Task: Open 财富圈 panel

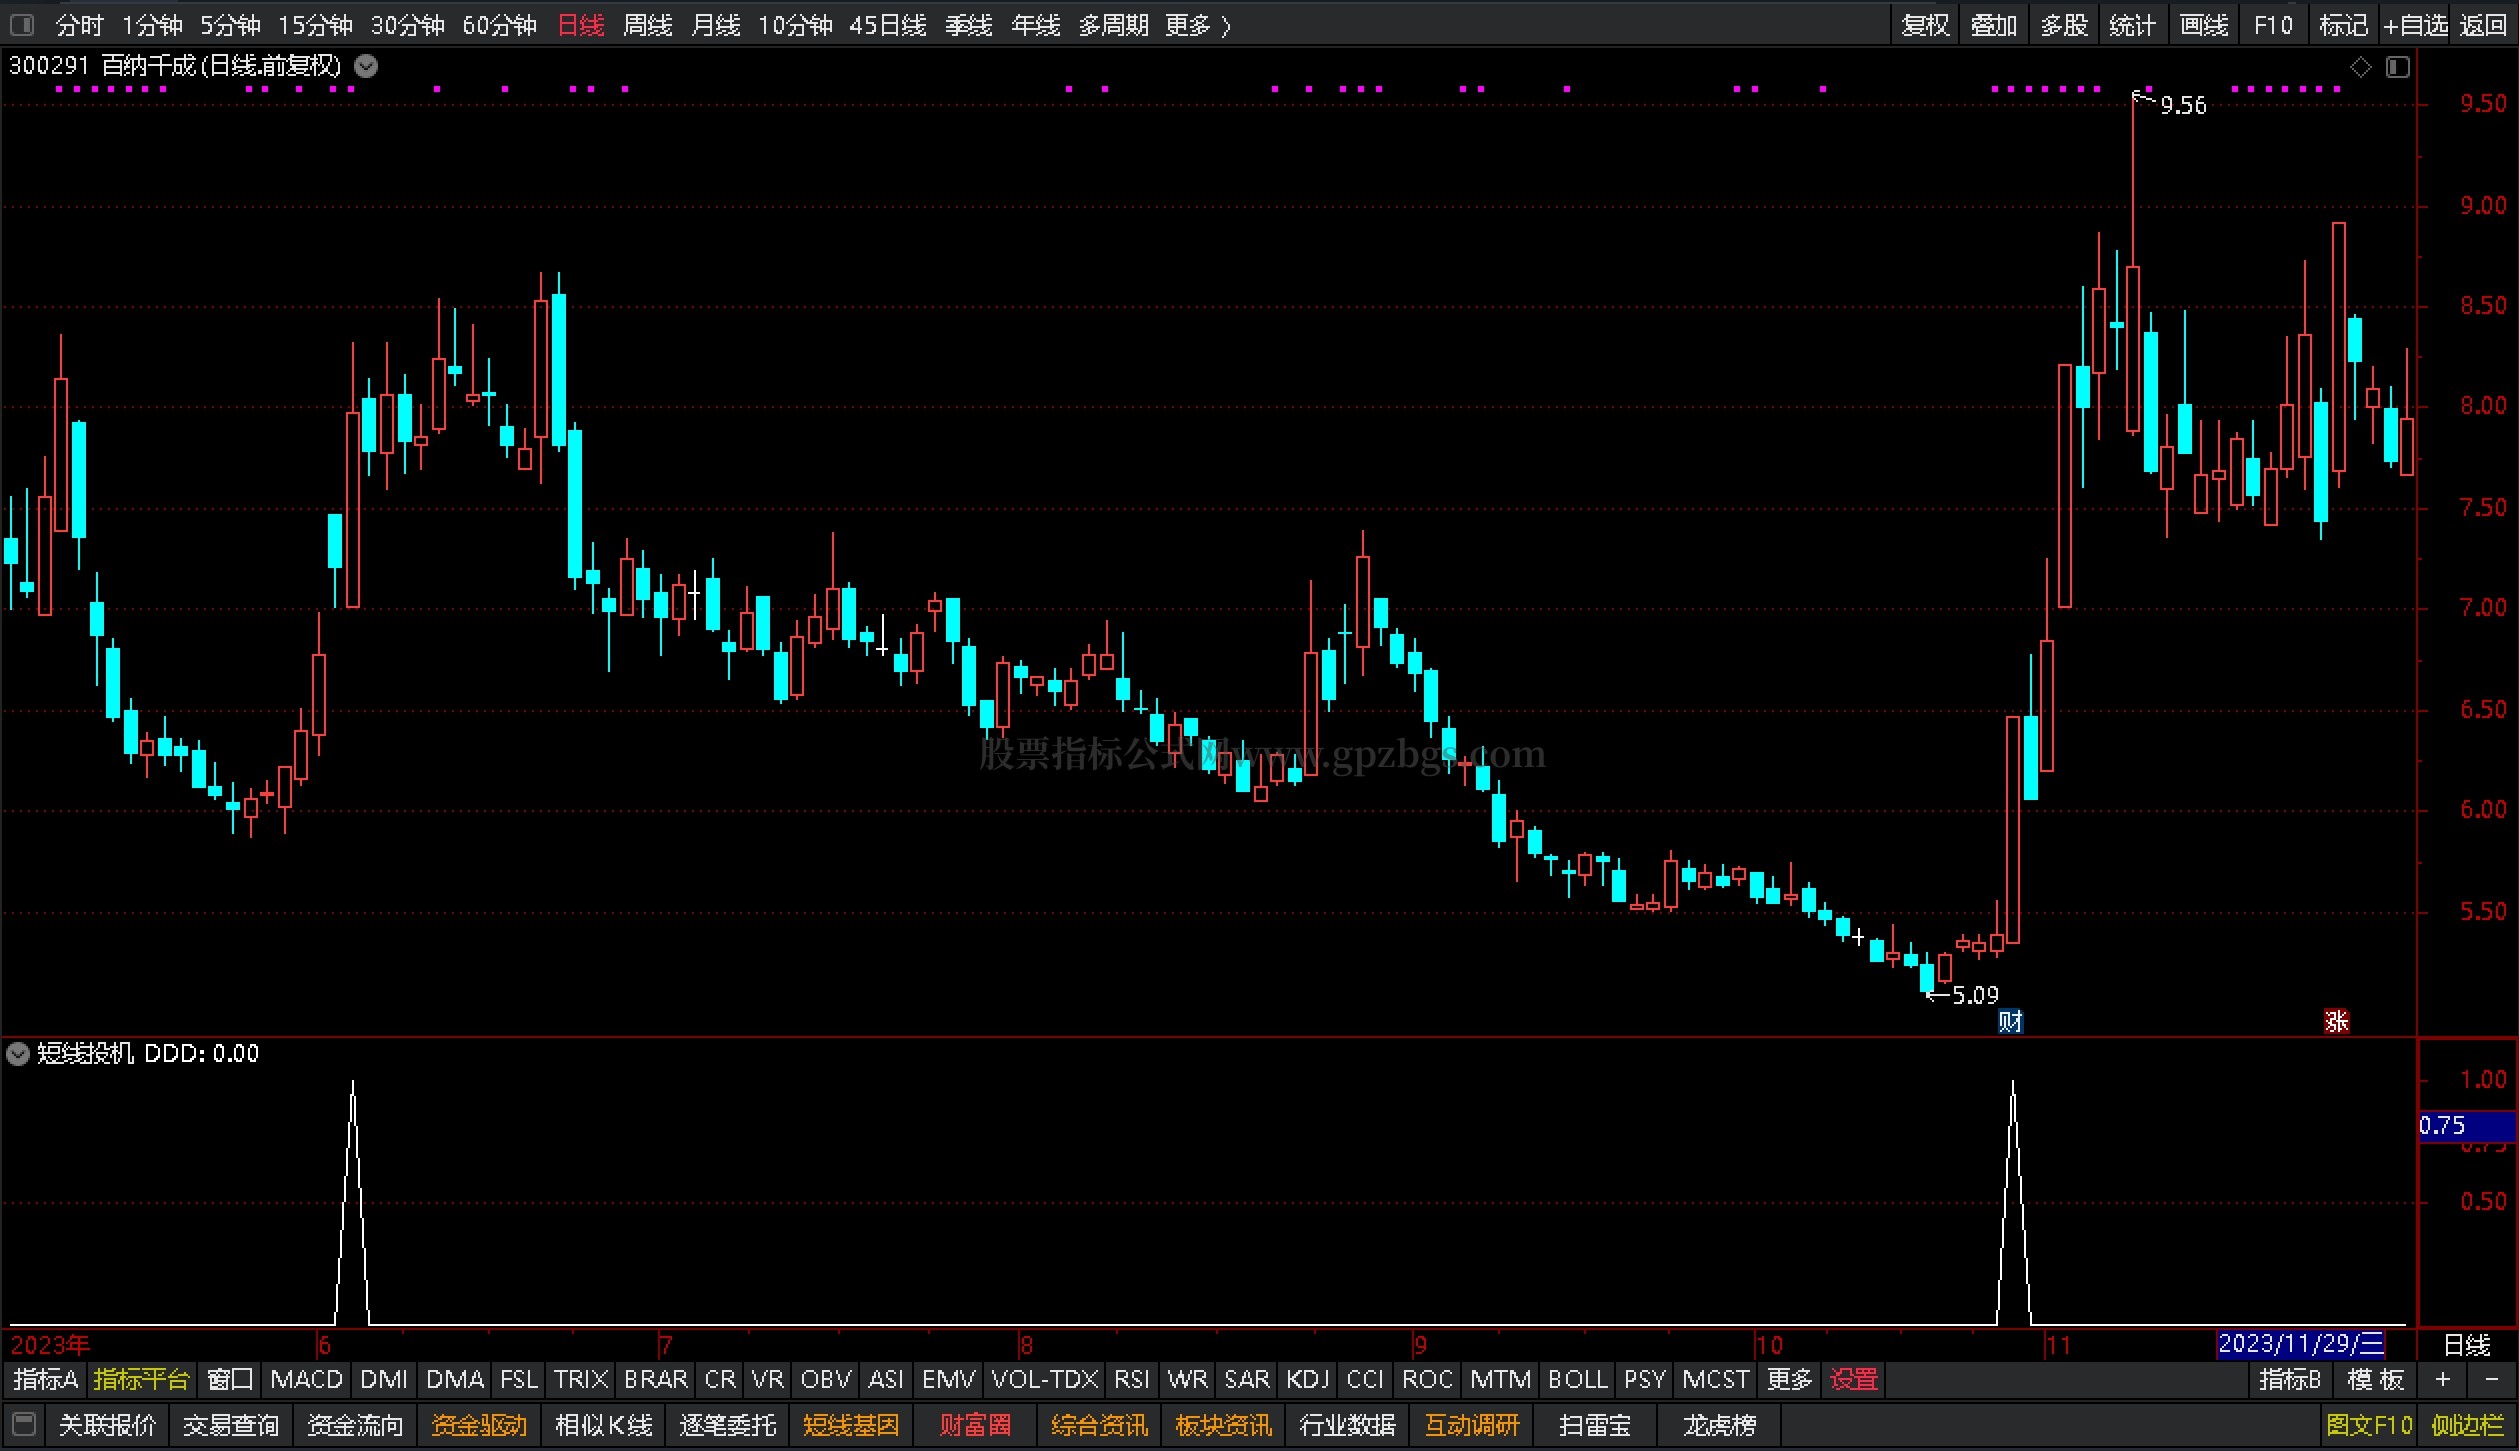Action: [x=975, y=1425]
